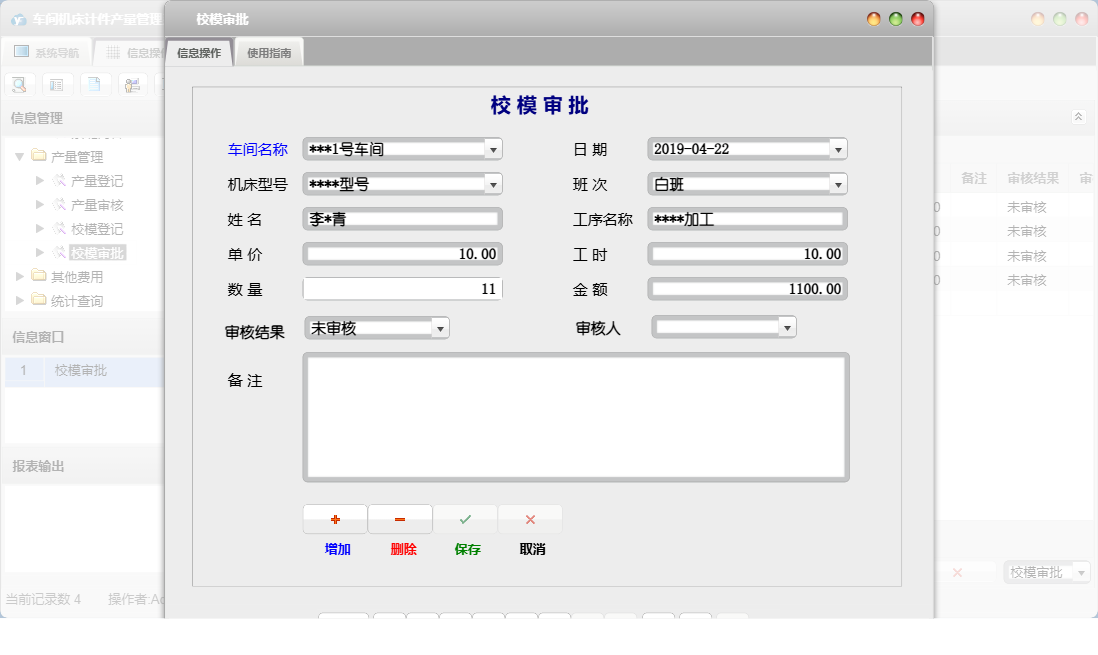Open the 审核人 dropdown
The width and height of the screenshot is (1098, 655).
tap(787, 326)
